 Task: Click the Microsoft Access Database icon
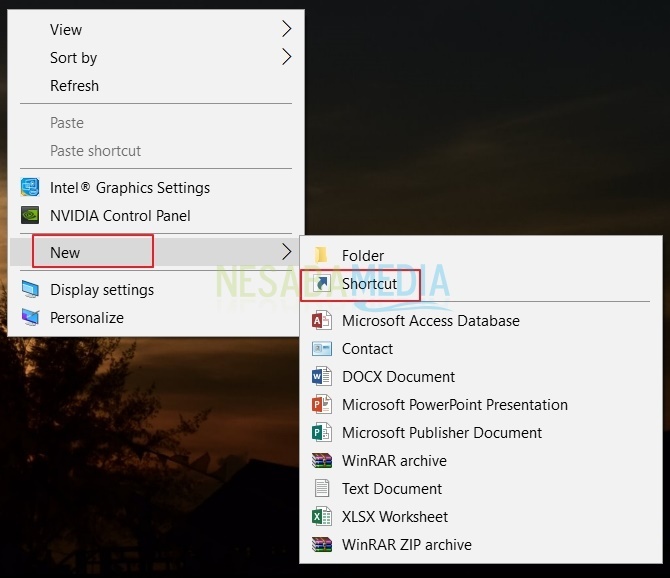click(x=322, y=321)
